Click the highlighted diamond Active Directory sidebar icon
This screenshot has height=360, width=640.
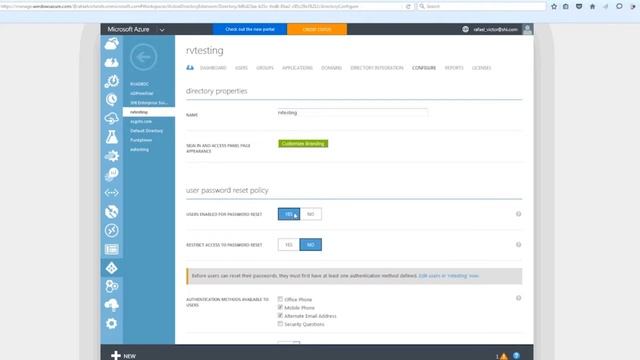tap(111, 268)
